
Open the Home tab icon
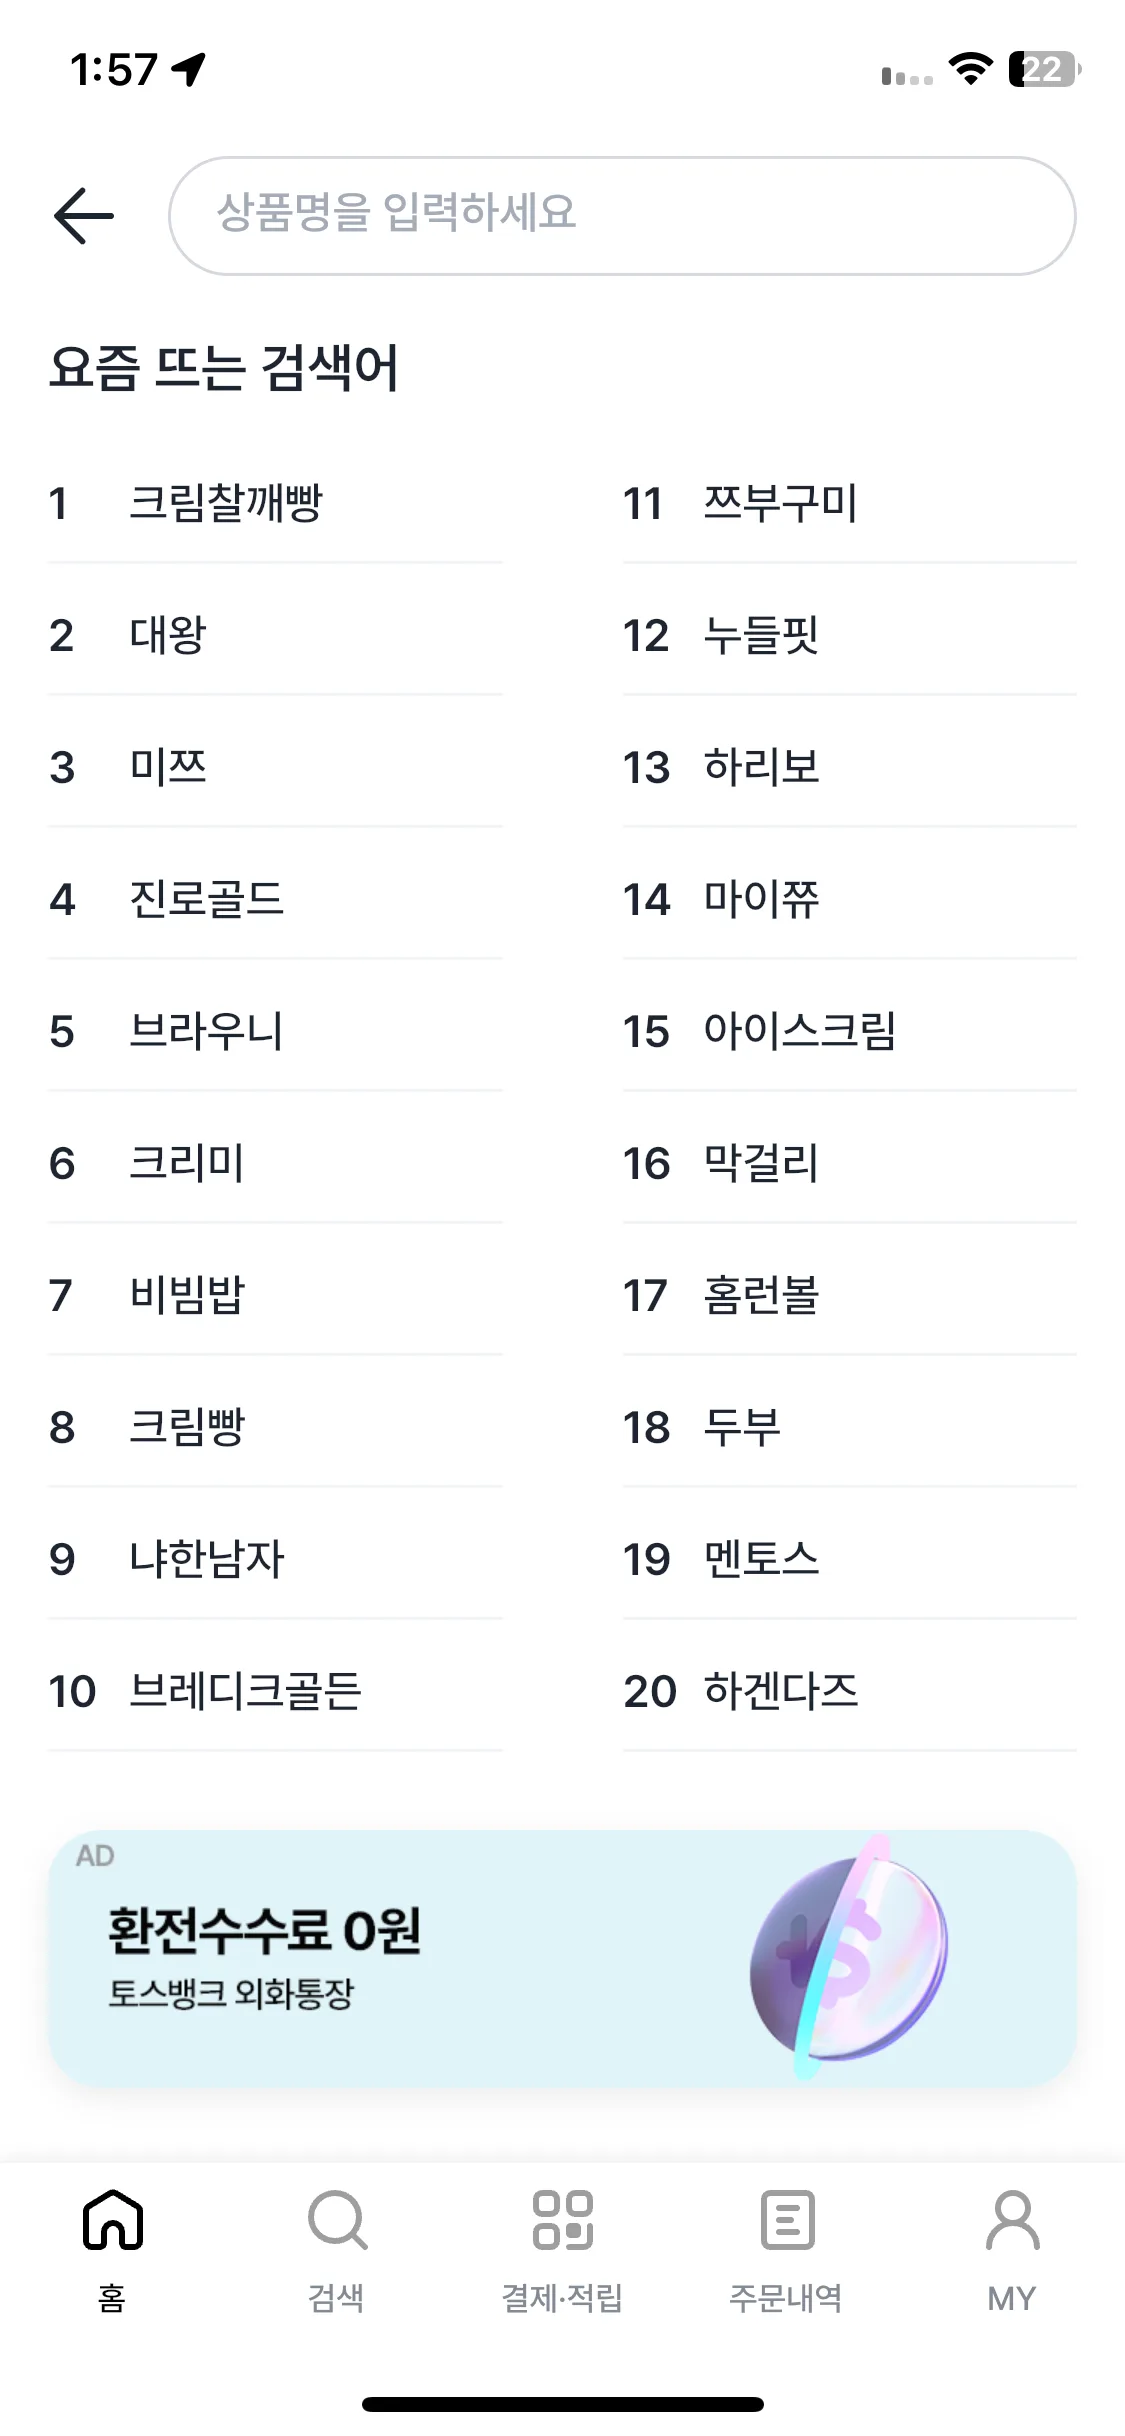pyautogui.click(x=113, y=2220)
